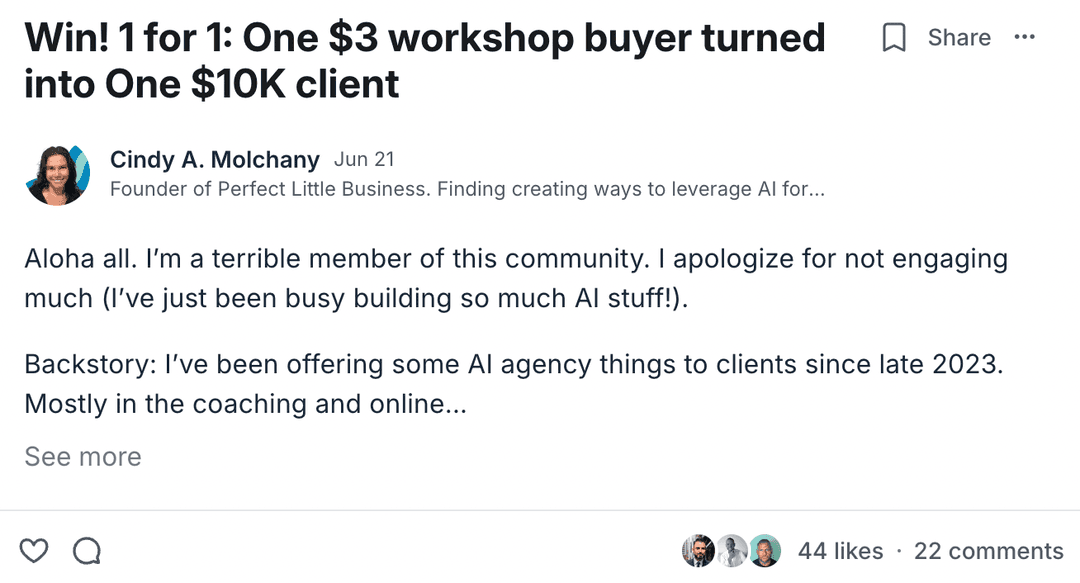Open the 22 comments link
The image size is (1080, 583).
[988, 551]
